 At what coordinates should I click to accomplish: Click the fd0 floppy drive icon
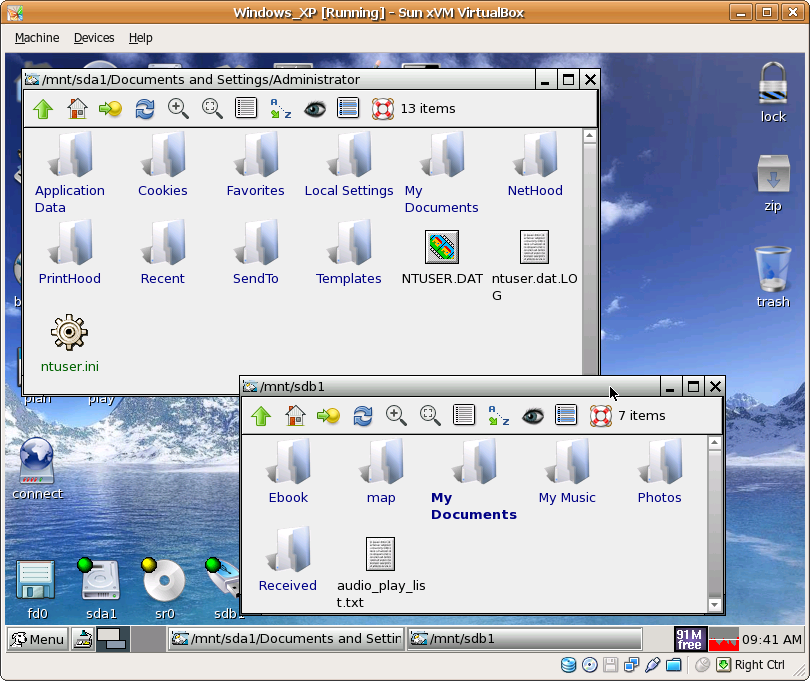(36, 591)
